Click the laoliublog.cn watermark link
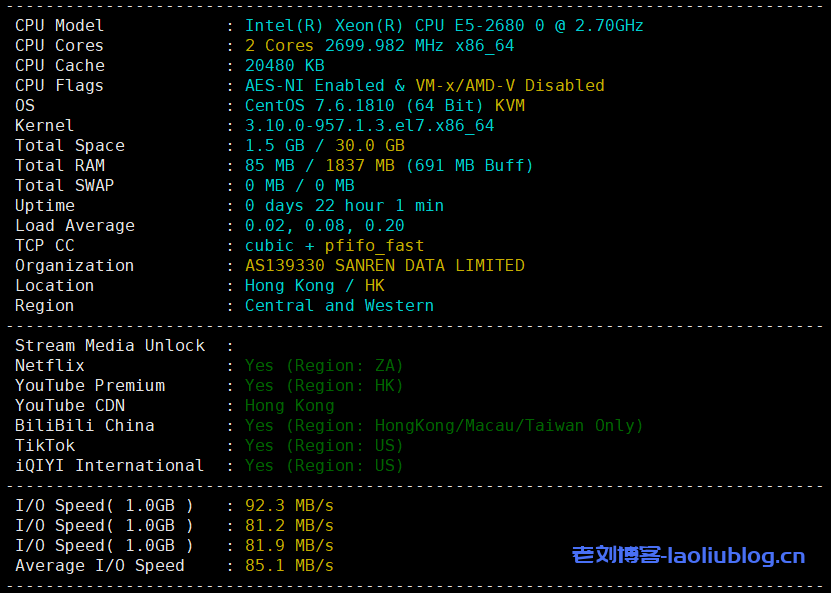Viewport: 831px width, 593px height. click(x=688, y=555)
